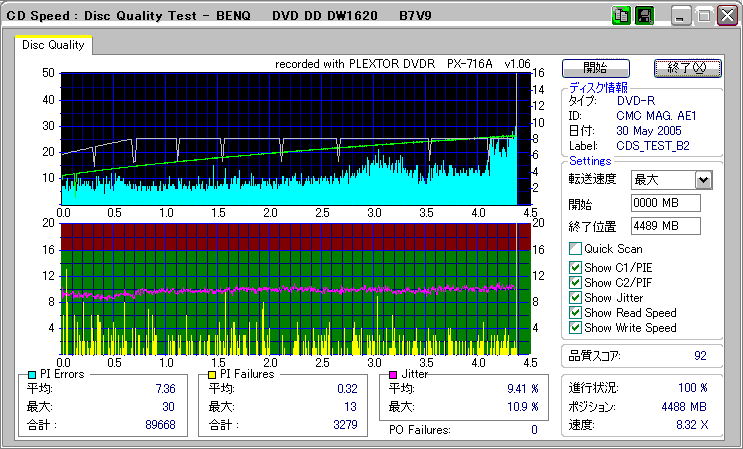Image resolution: width=743 pixels, height=449 pixels.
Task: Select the Disc Quality tab
Action: [x=54, y=45]
